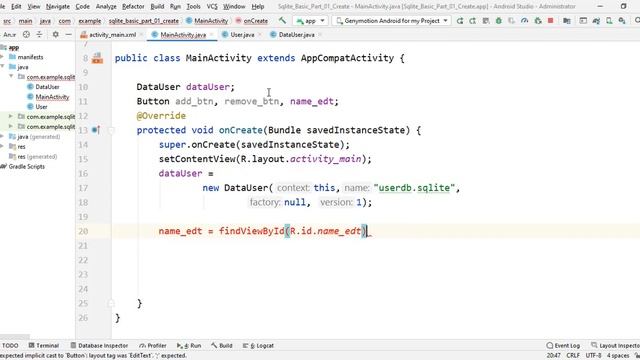Open the TODO tool window

pos(10,345)
